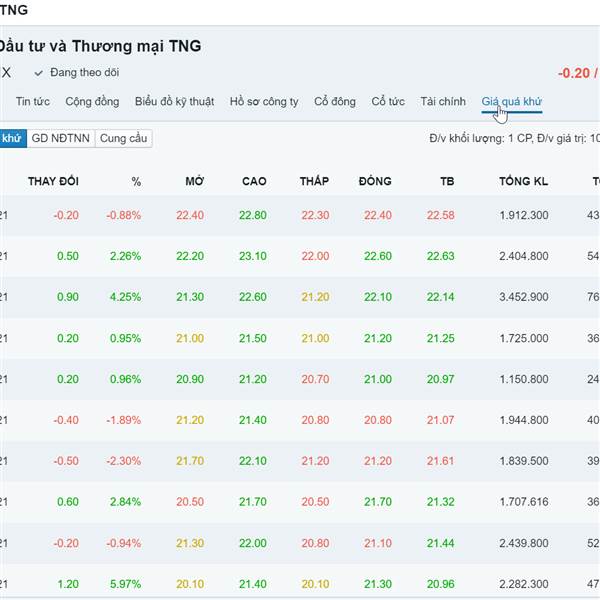Click total volume 1.707.616 cell

(x=524, y=502)
